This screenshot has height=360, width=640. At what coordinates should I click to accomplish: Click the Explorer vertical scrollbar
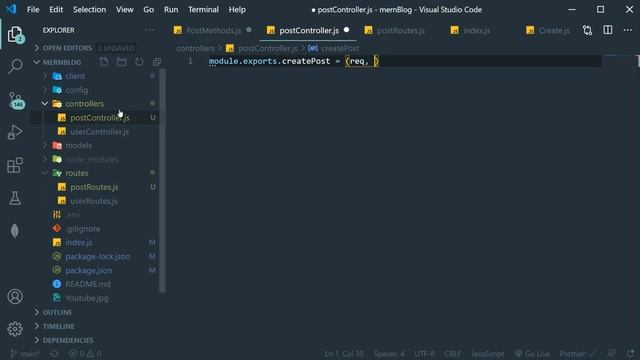click(x=162, y=180)
